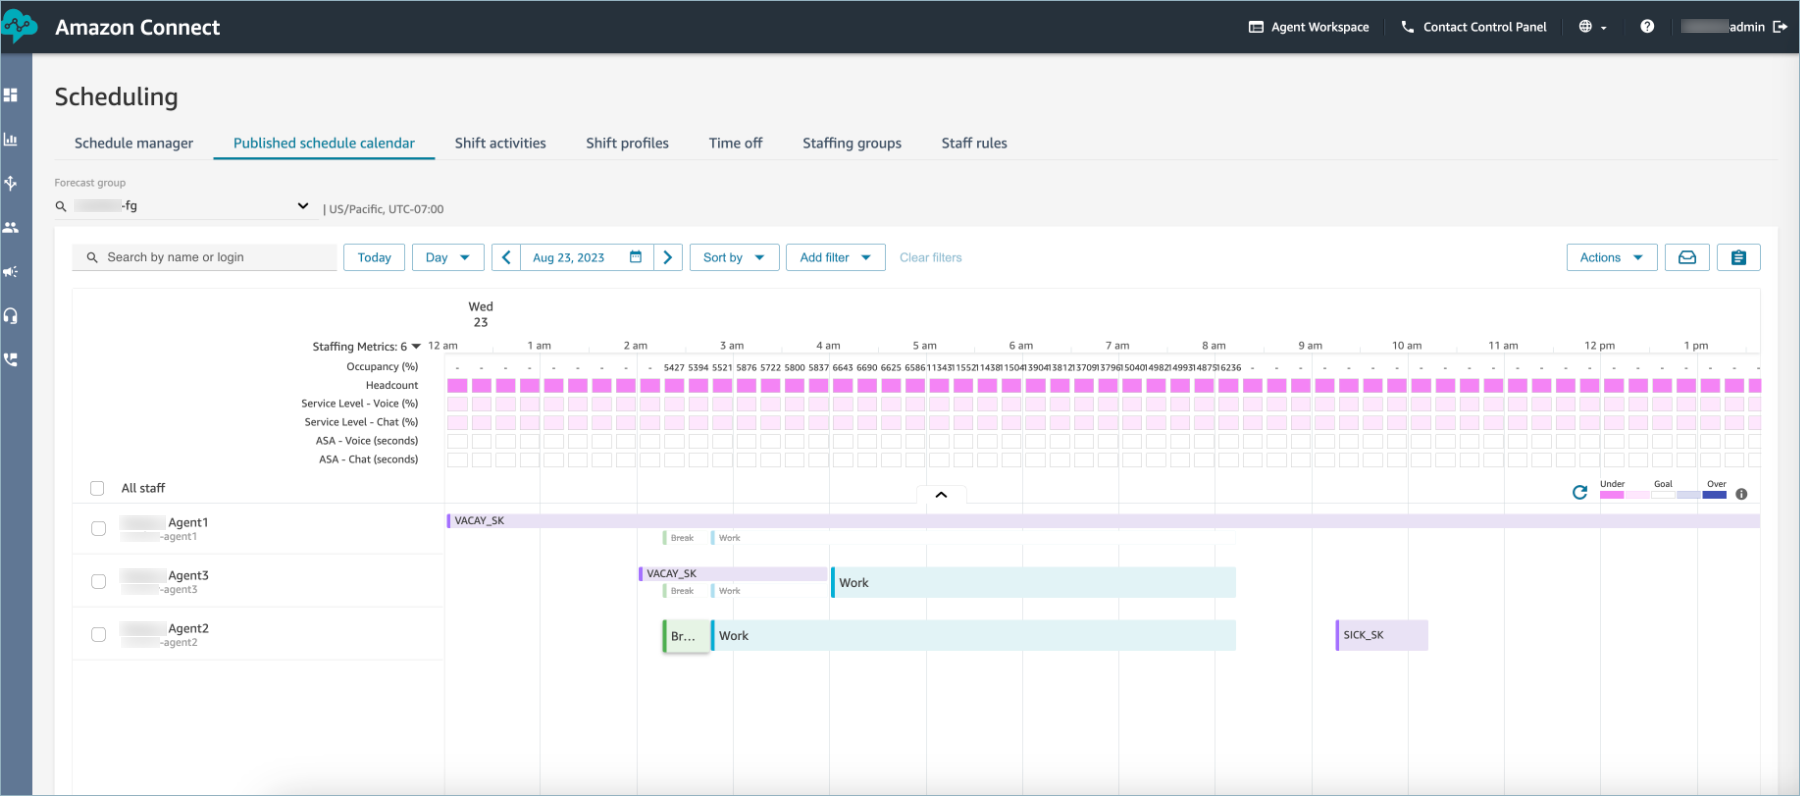Go to previous day arrow
The width and height of the screenshot is (1800, 796).
(x=506, y=257)
